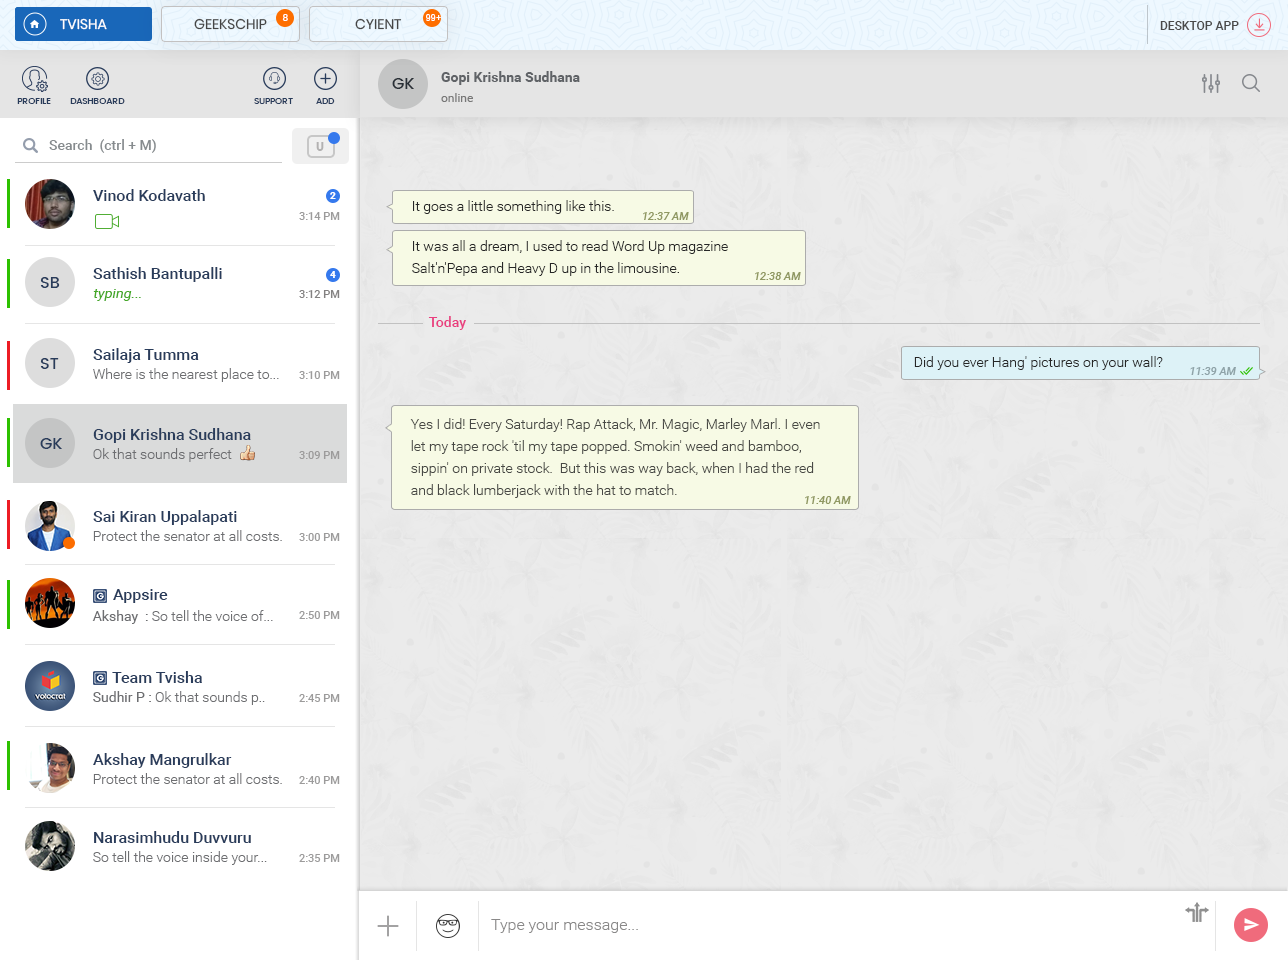Open Sai Kiran Uppalapati conversation

click(x=179, y=526)
